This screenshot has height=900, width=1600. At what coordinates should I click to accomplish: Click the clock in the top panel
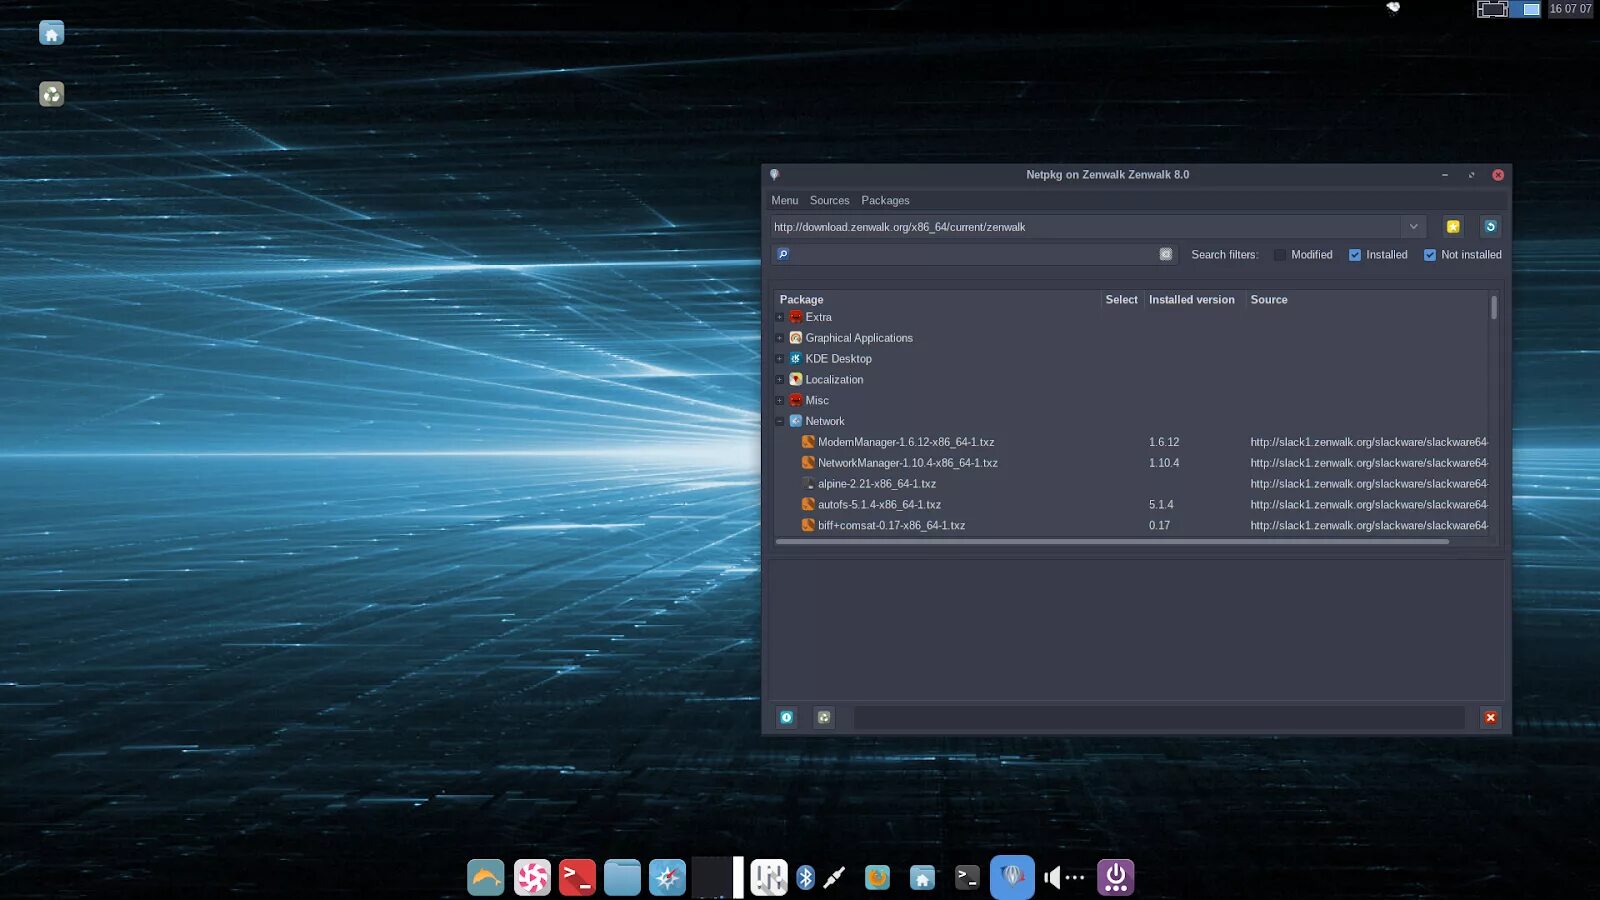(x=1570, y=9)
